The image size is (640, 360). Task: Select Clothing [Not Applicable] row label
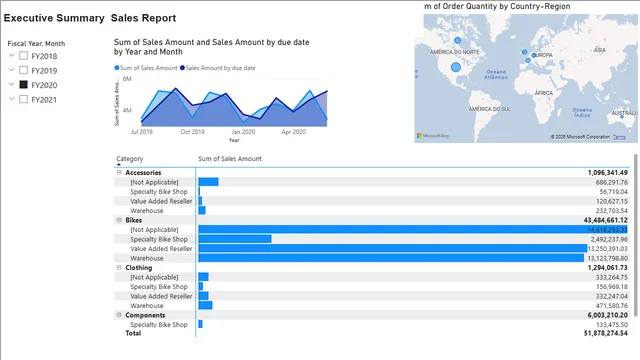(154, 277)
